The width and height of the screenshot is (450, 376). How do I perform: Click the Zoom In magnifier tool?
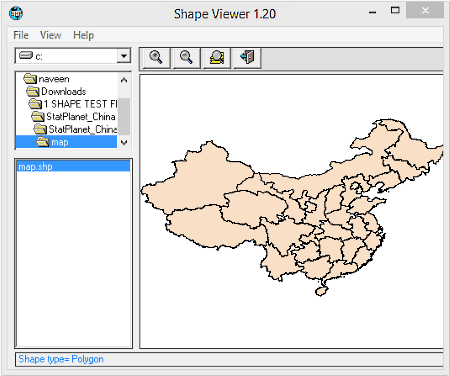pos(156,57)
